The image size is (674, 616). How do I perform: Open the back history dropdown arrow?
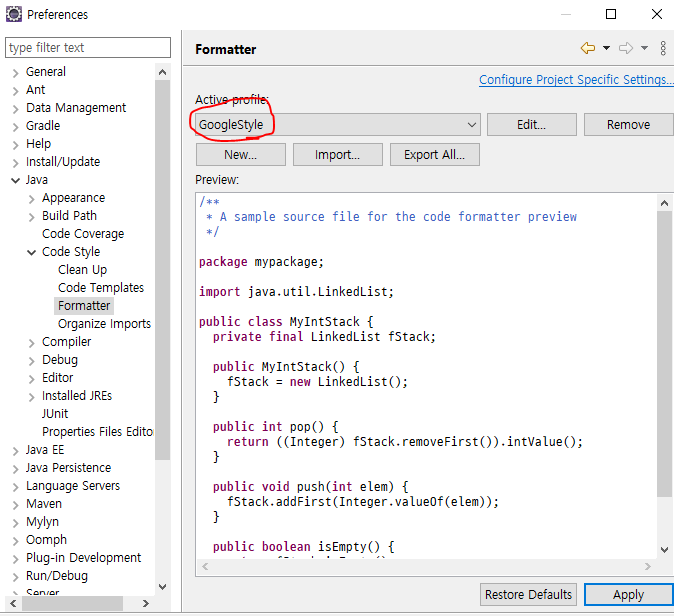[606, 48]
